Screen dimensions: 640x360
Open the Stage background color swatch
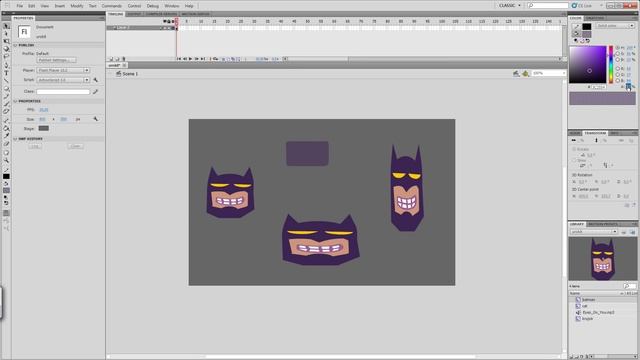pyautogui.click(x=44, y=128)
